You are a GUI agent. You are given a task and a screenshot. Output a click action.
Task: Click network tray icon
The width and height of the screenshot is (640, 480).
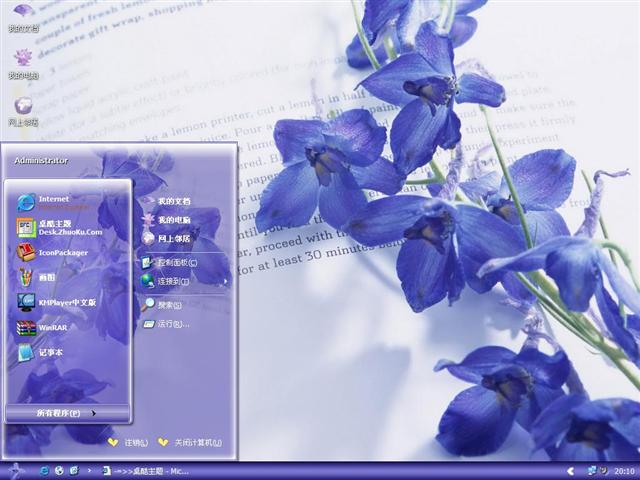(x=591, y=471)
